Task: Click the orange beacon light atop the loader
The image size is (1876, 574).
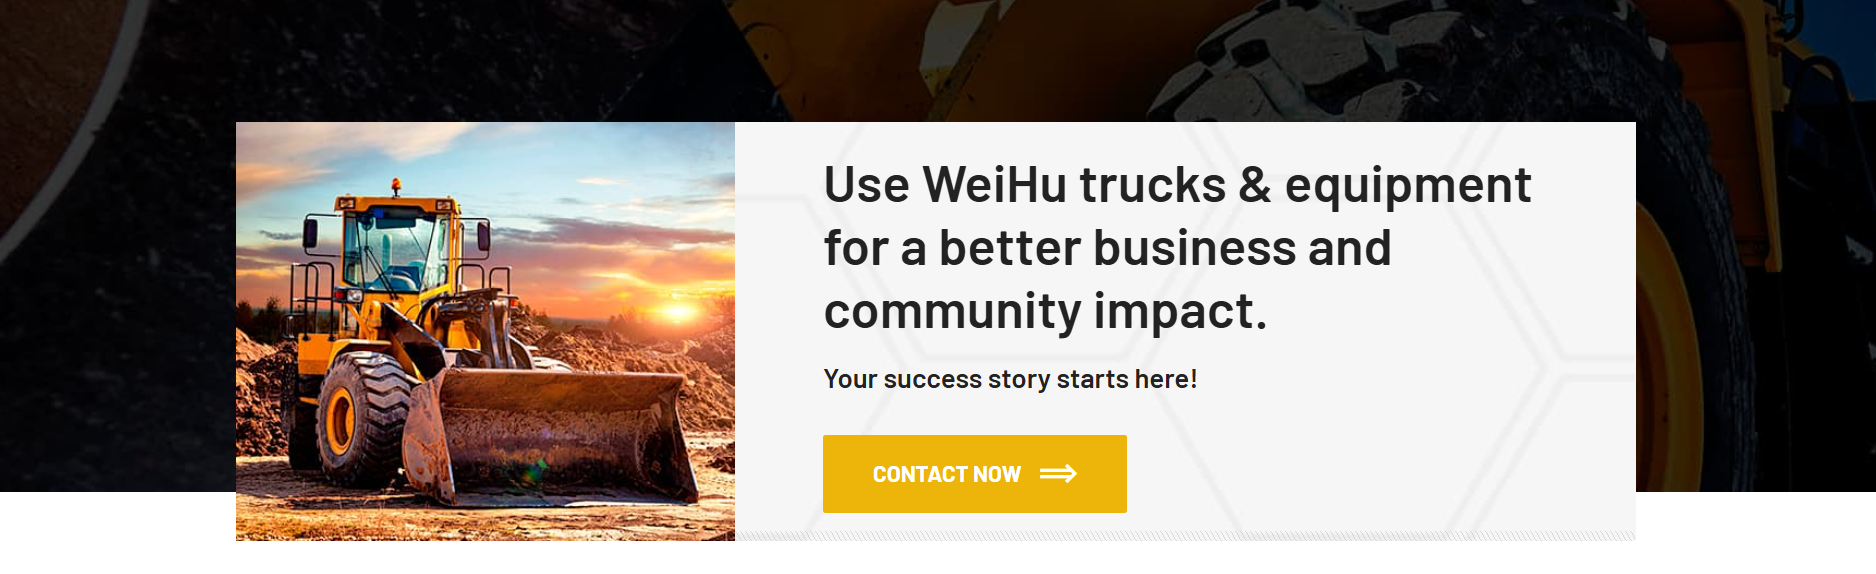Action: coord(396,186)
